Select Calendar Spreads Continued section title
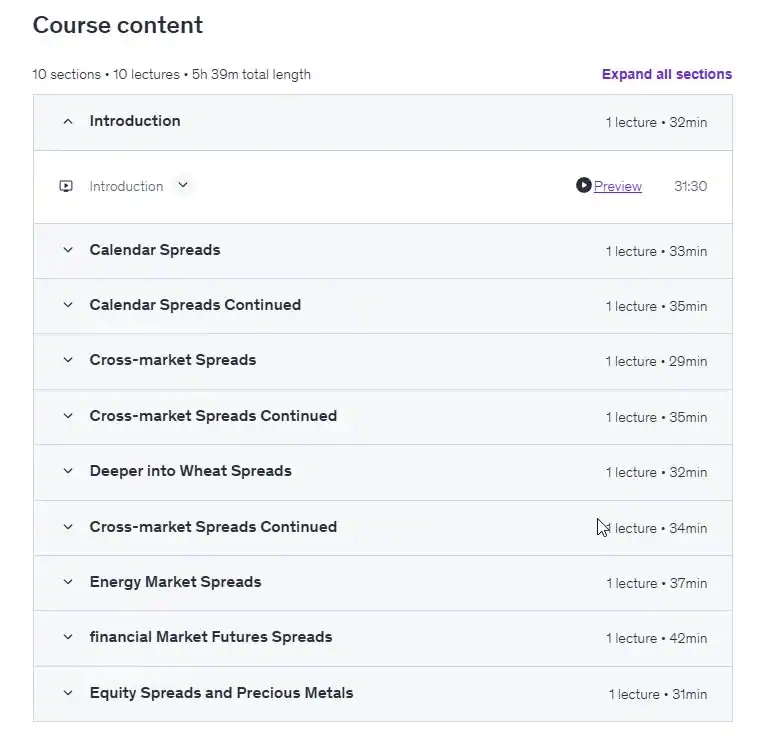This screenshot has height=735, width=758. point(195,305)
